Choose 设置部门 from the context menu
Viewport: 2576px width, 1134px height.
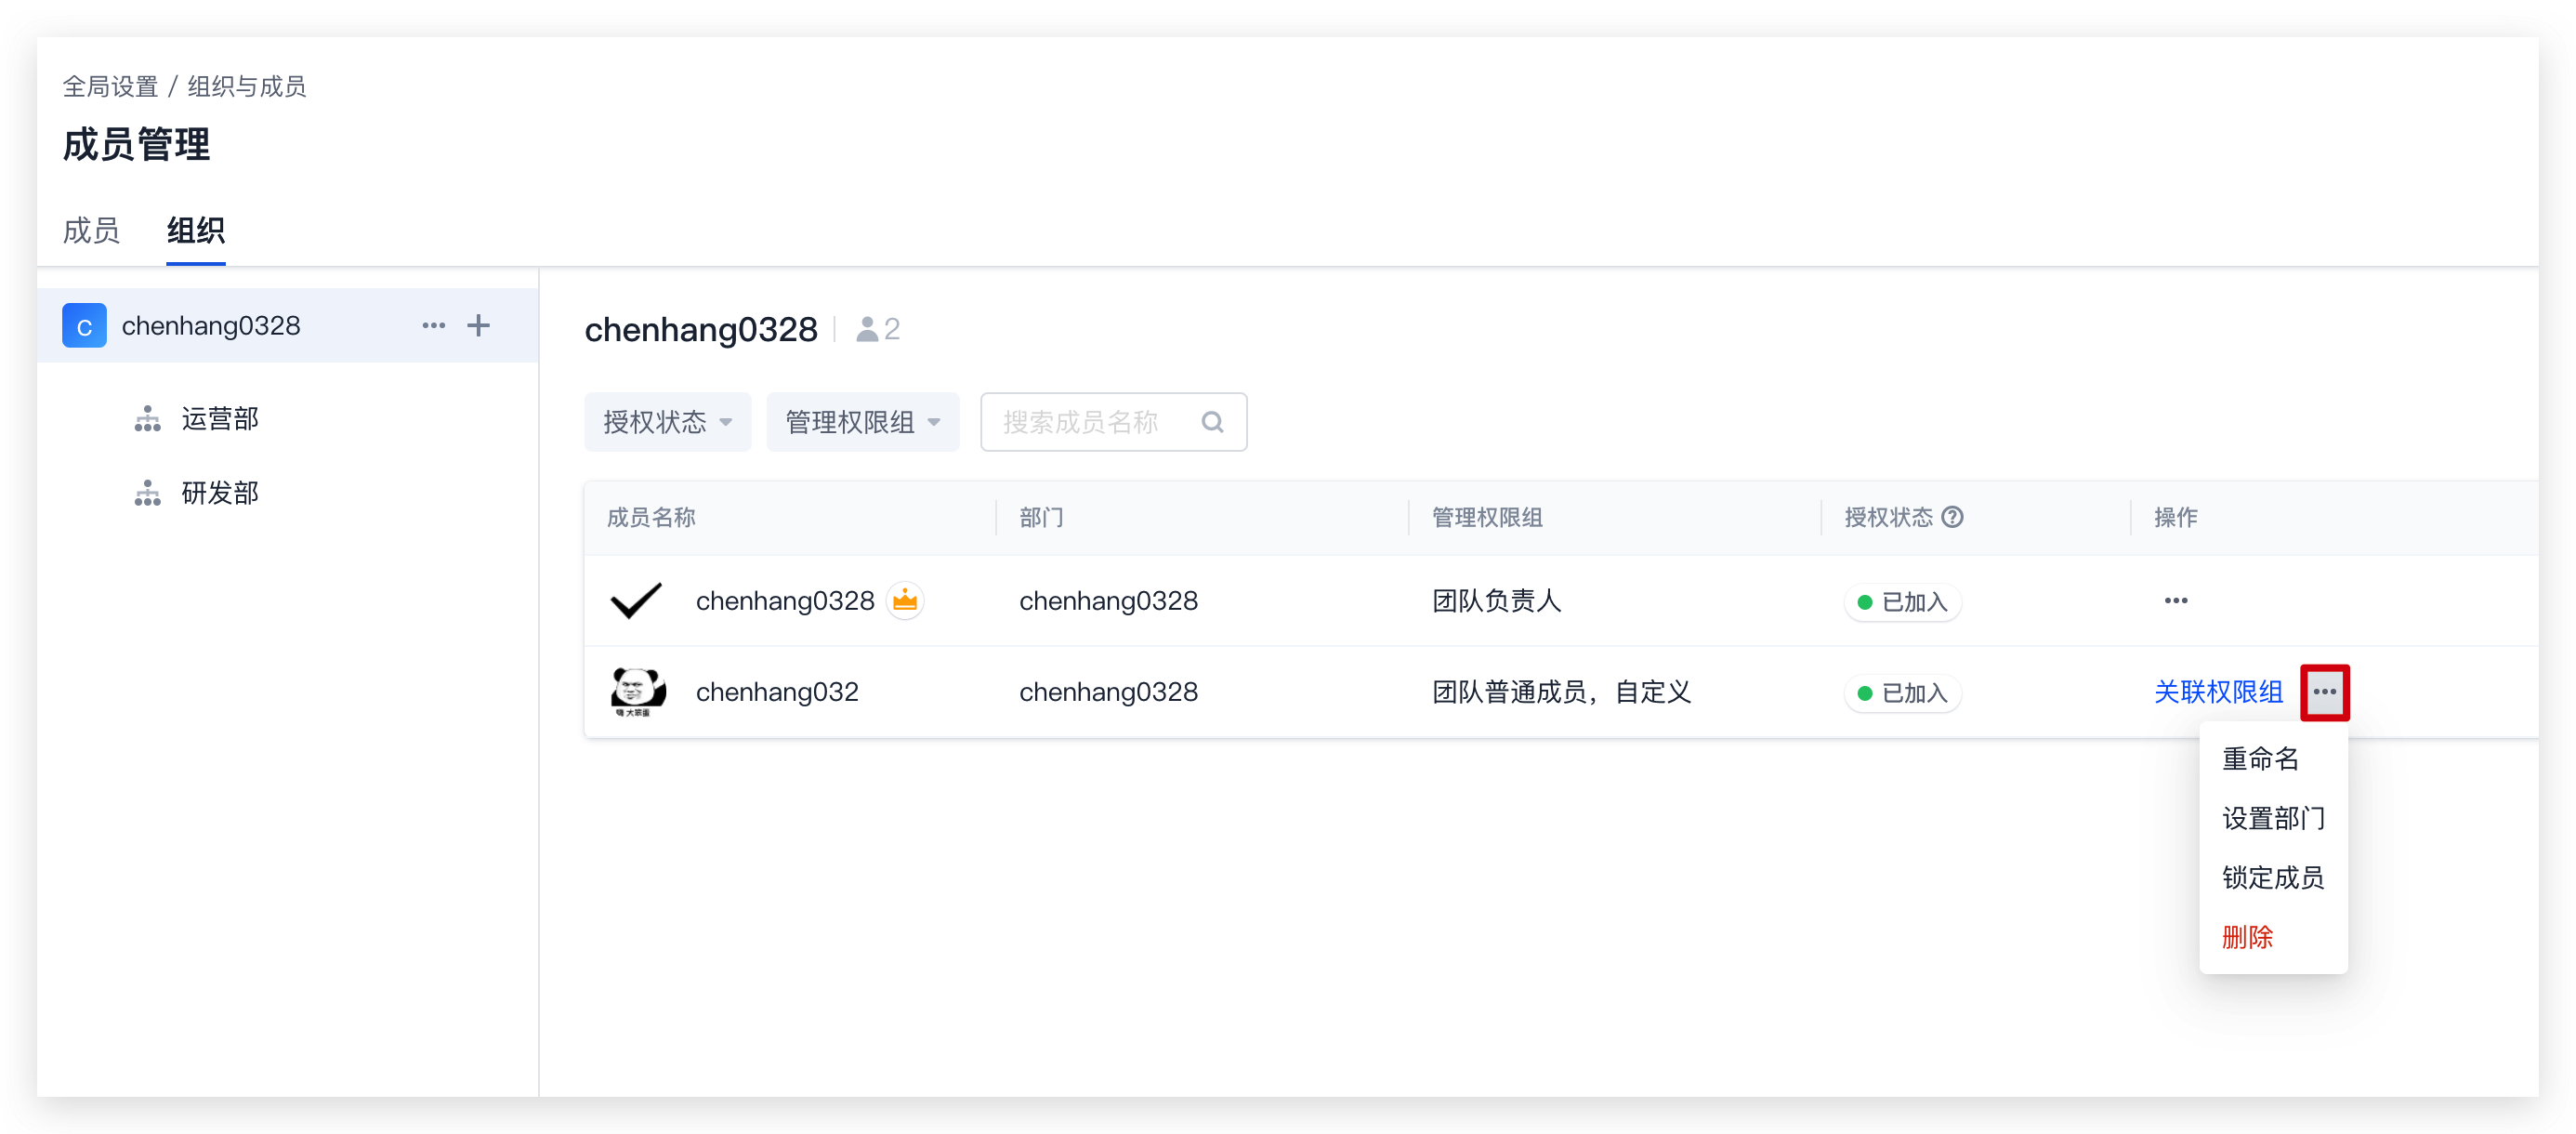pos(2272,818)
